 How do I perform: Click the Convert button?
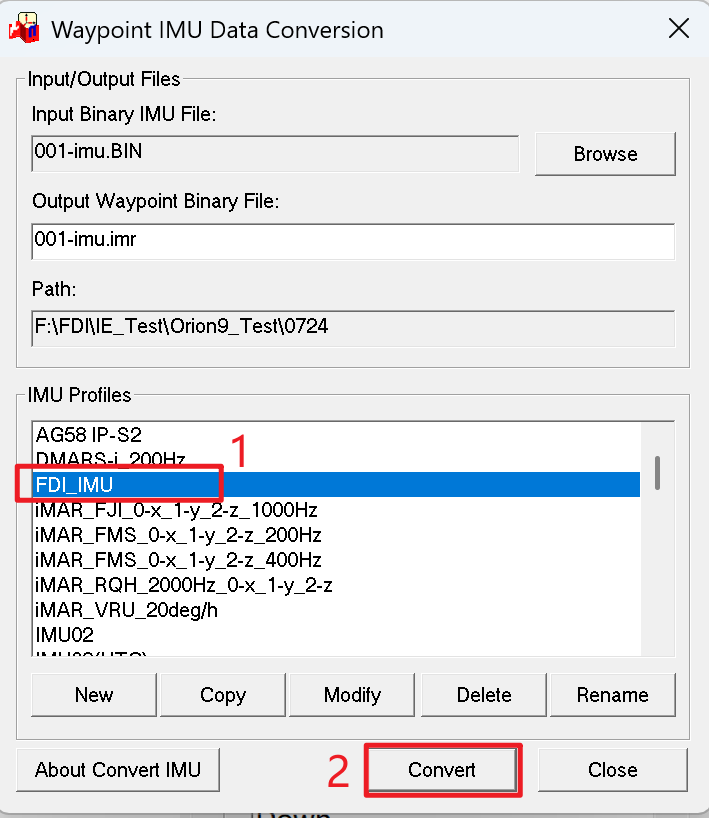coord(442,770)
